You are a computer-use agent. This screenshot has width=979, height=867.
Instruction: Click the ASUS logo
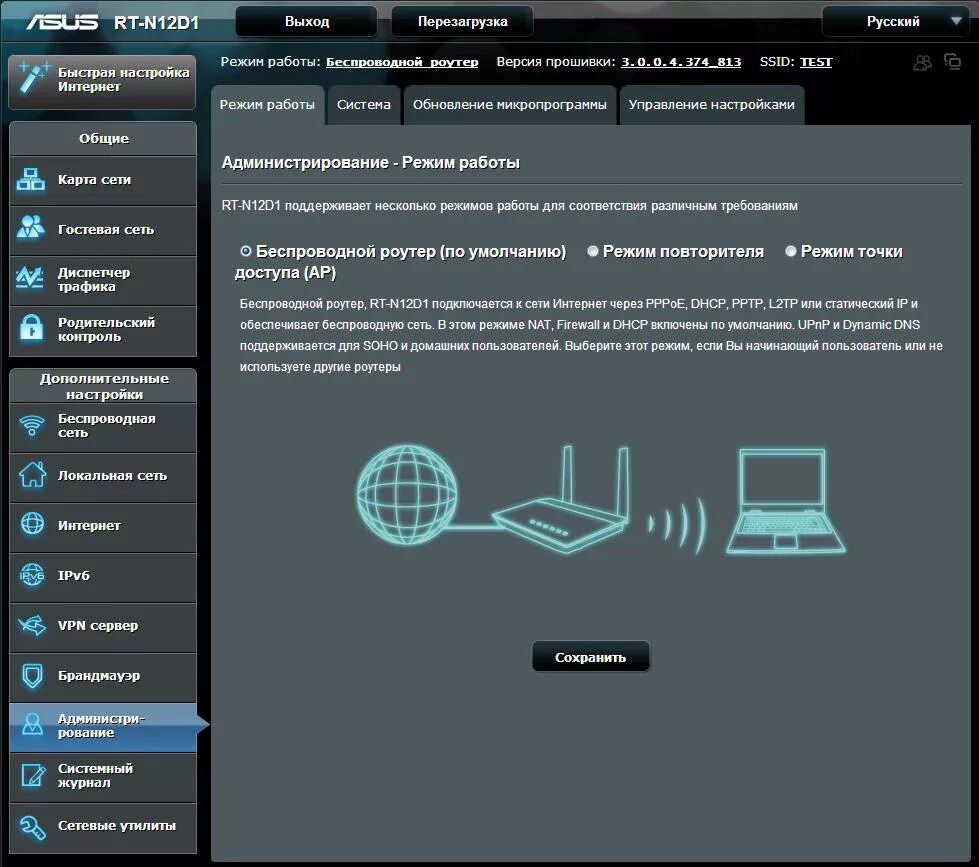tap(62, 22)
